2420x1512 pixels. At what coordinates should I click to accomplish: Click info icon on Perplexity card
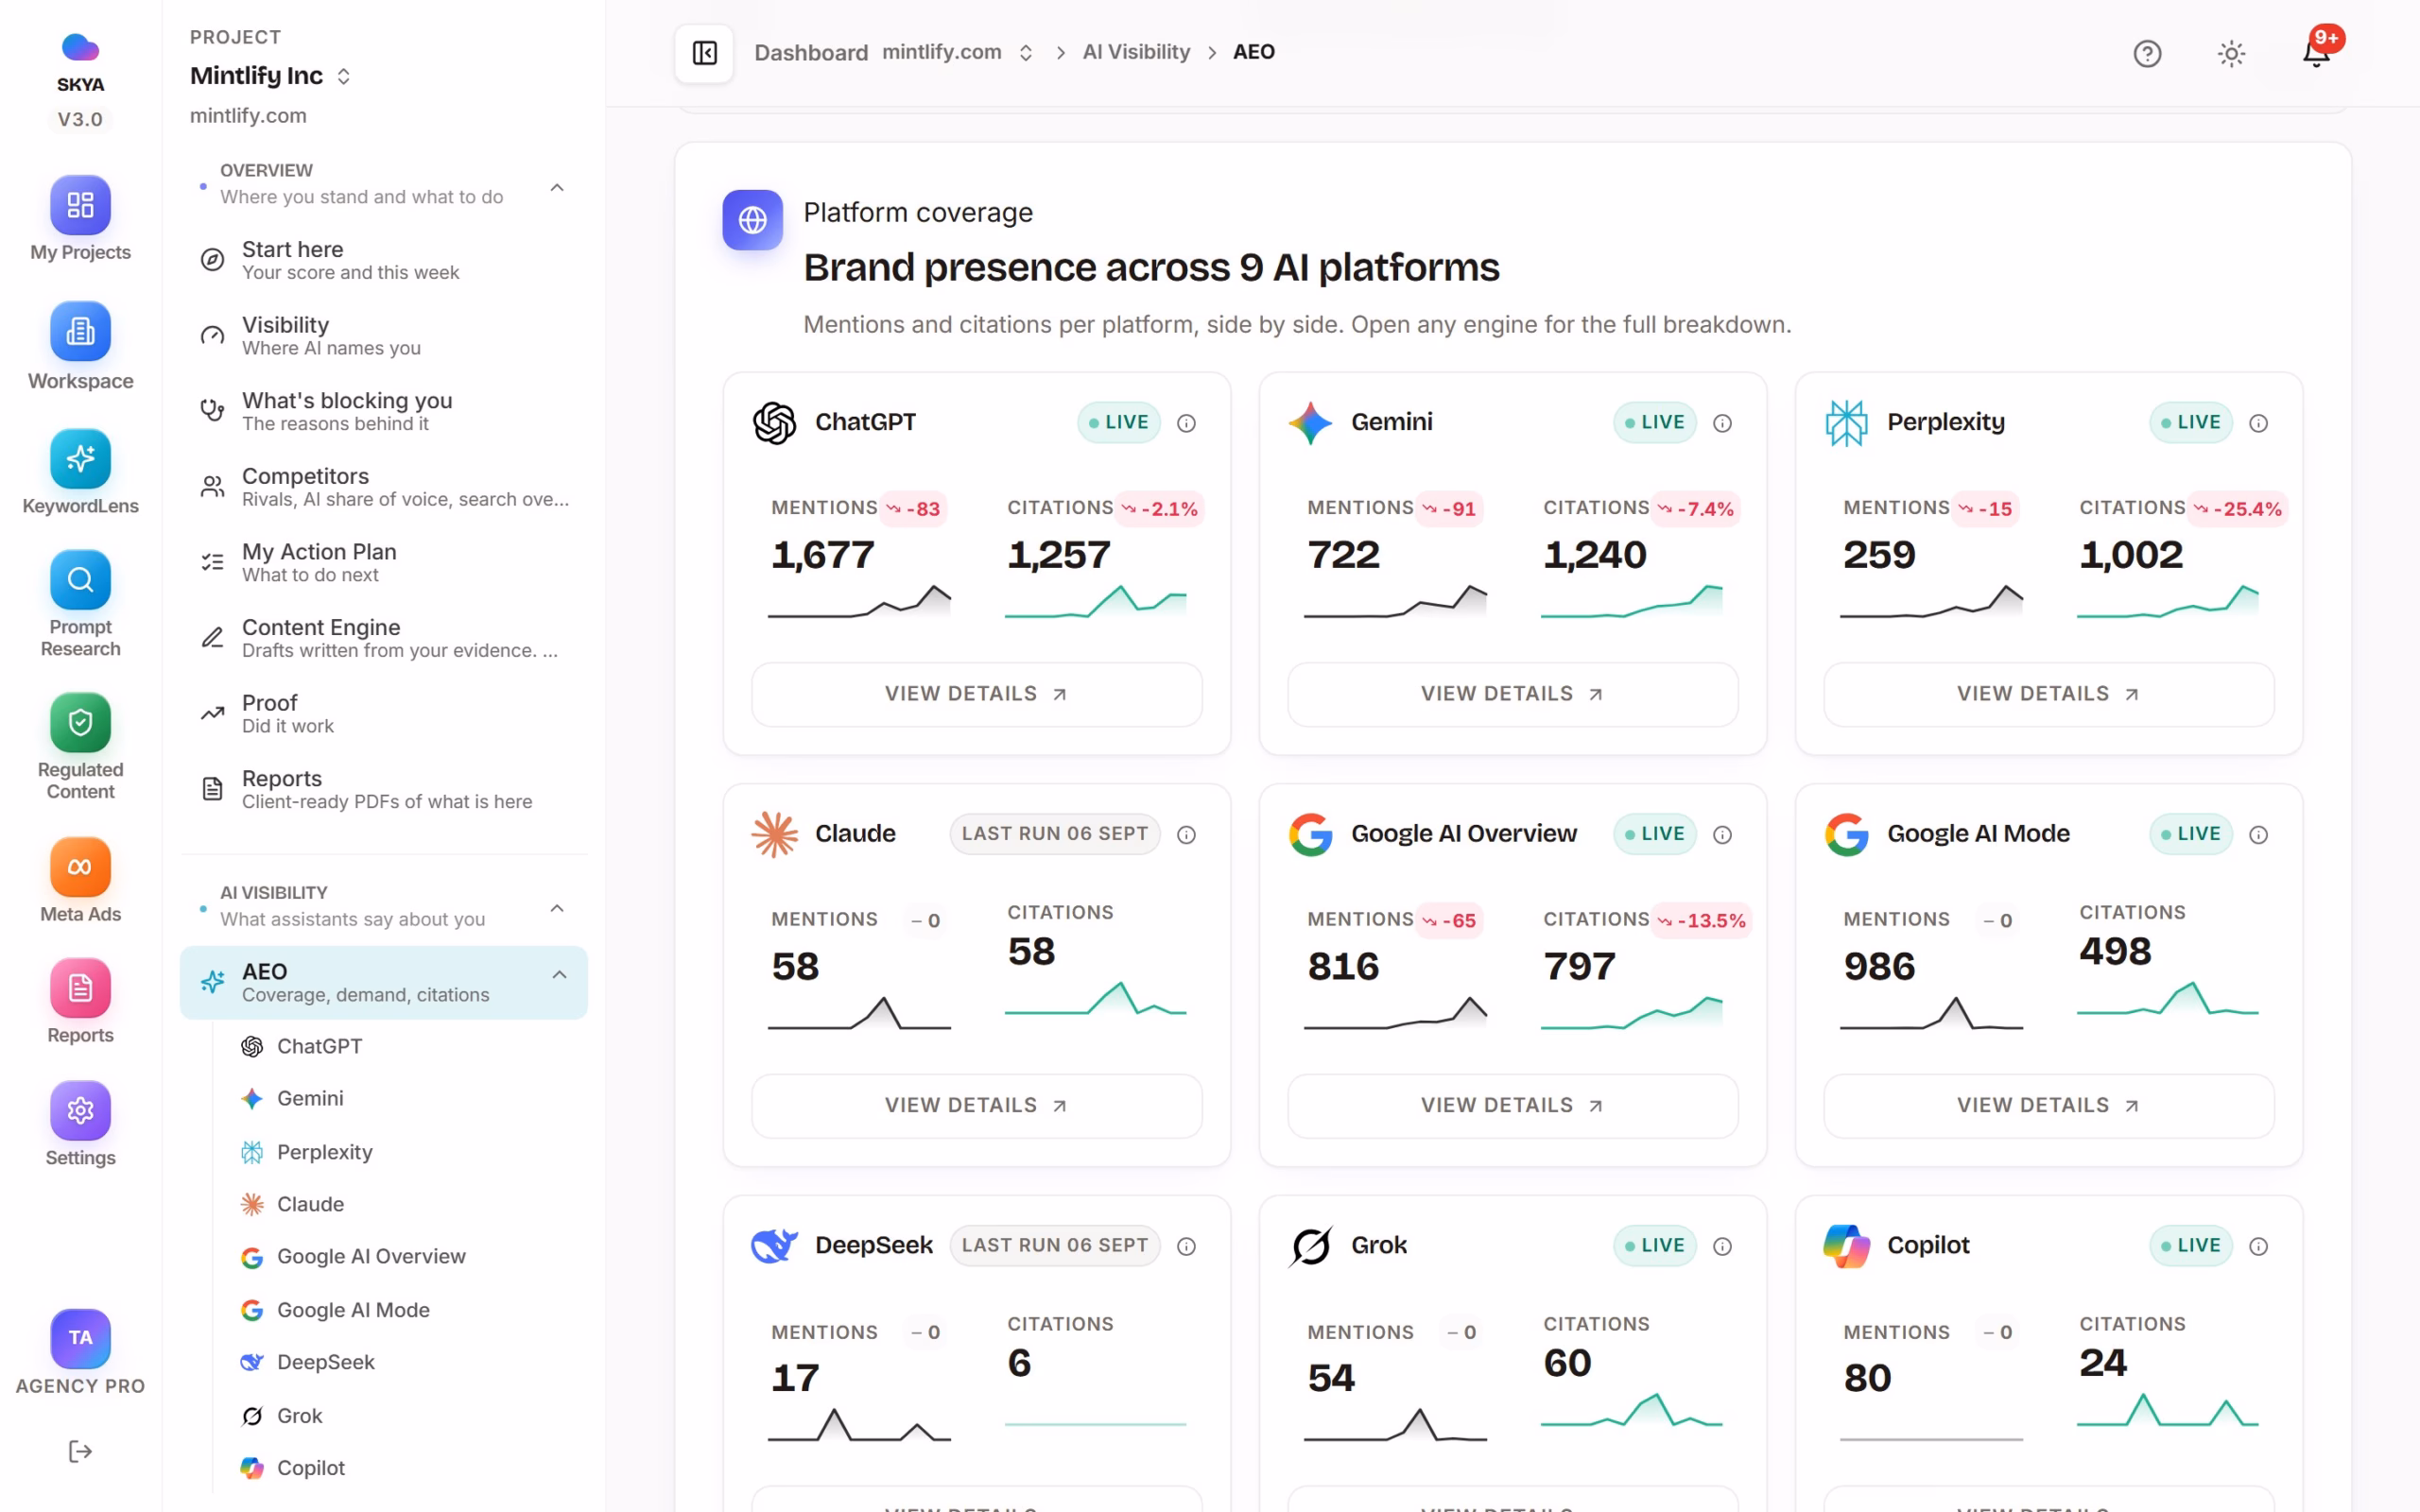point(2258,423)
